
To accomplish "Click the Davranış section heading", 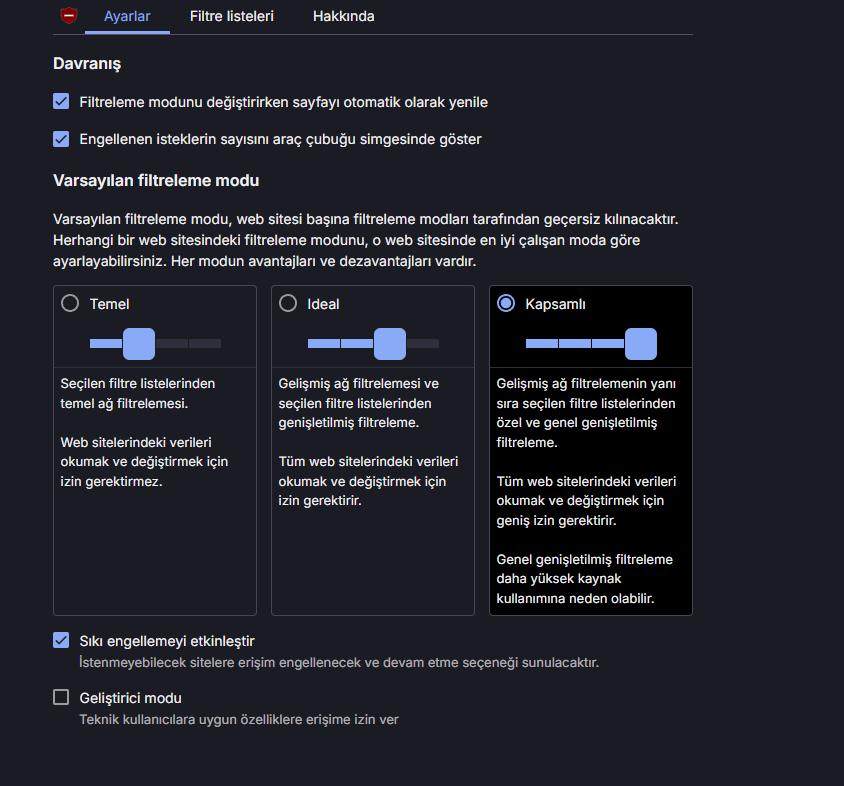I will 87,64.
